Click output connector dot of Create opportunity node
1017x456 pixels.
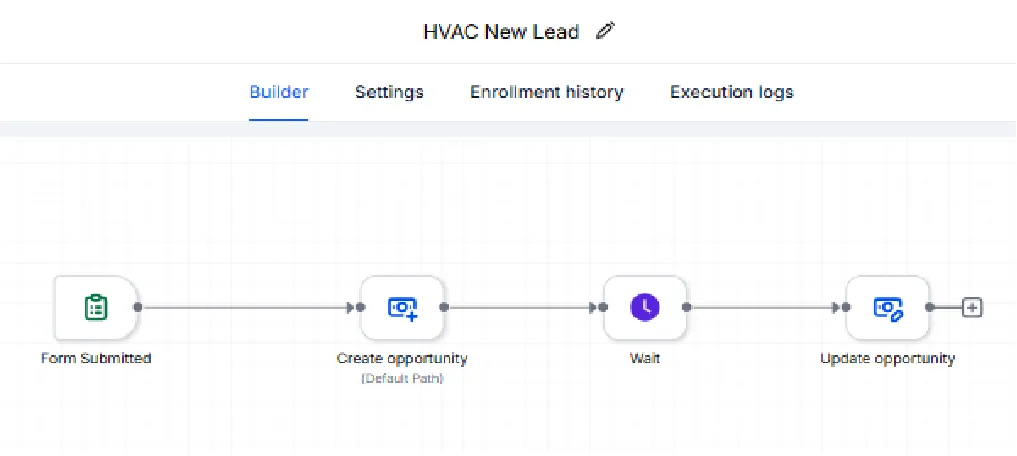coord(444,307)
